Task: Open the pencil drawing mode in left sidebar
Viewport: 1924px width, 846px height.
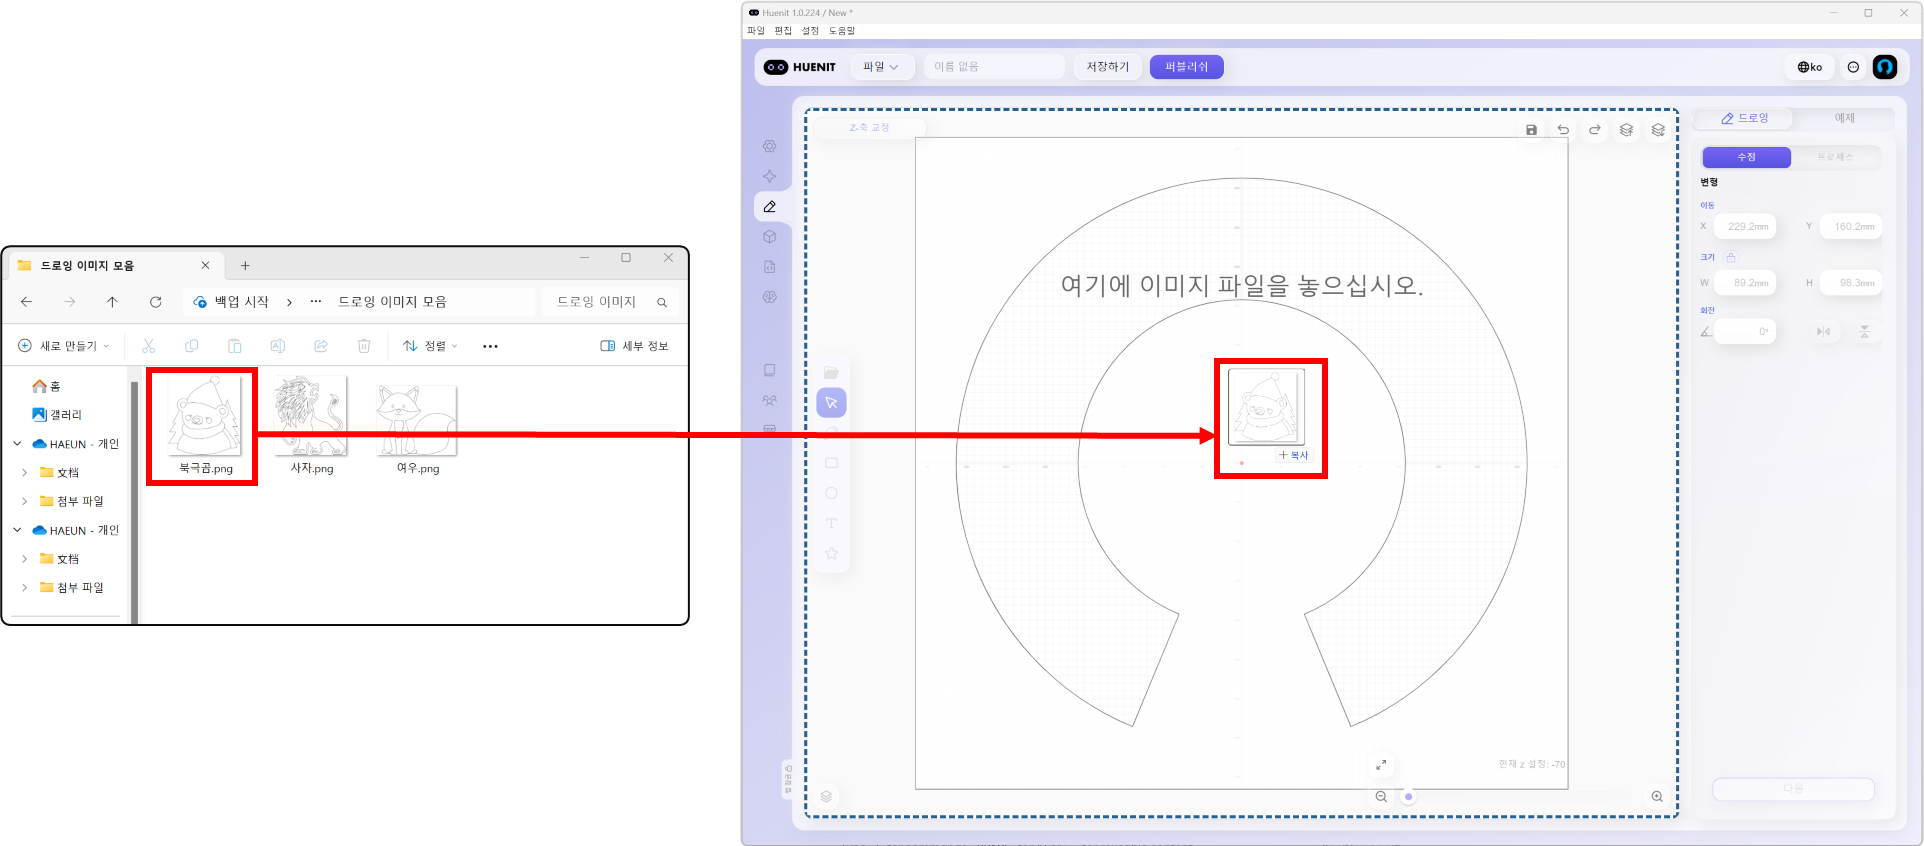Action: click(x=770, y=207)
